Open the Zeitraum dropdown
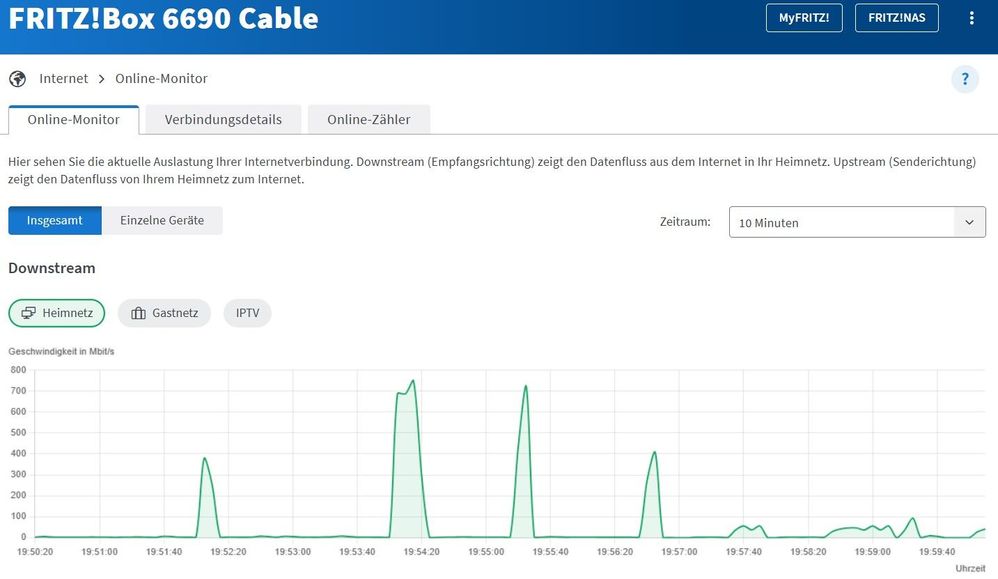 pos(856,222)
